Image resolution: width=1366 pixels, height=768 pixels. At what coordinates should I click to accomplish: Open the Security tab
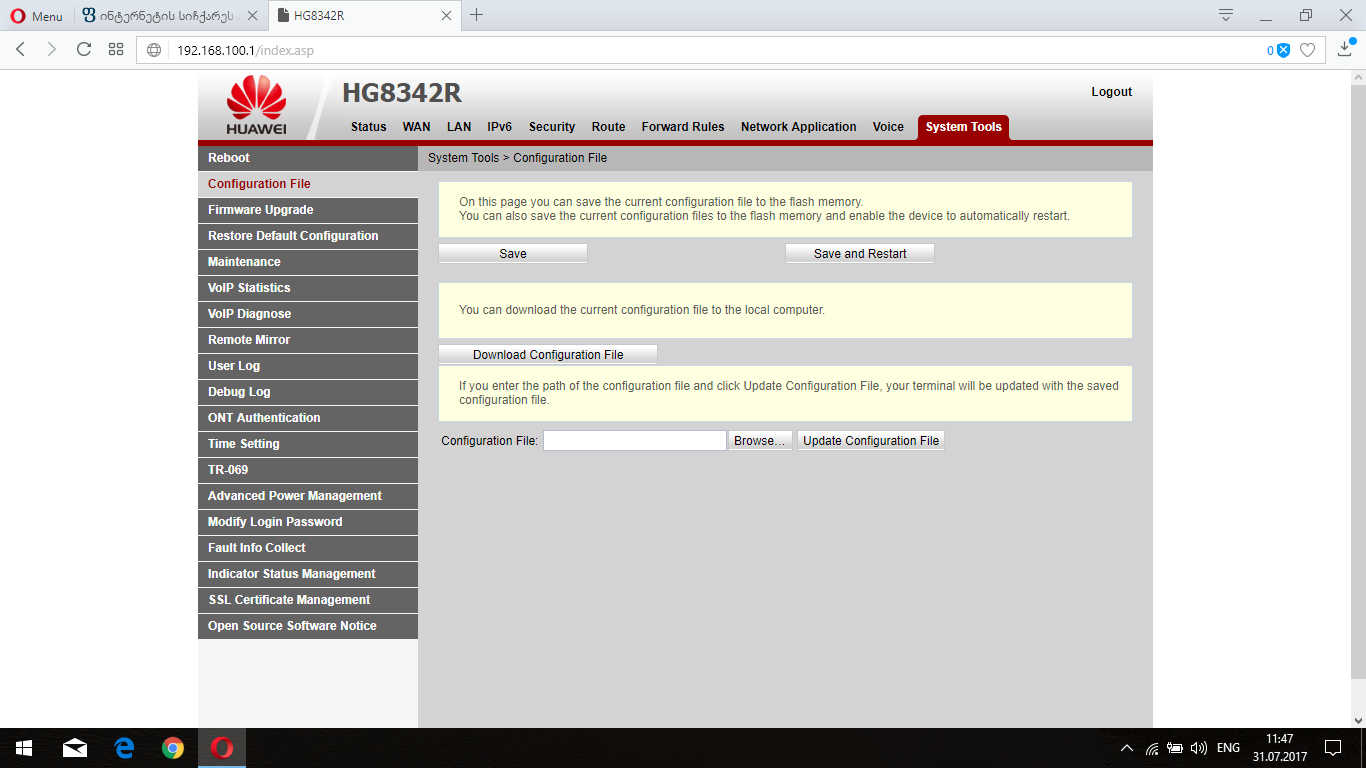(552, 127)
